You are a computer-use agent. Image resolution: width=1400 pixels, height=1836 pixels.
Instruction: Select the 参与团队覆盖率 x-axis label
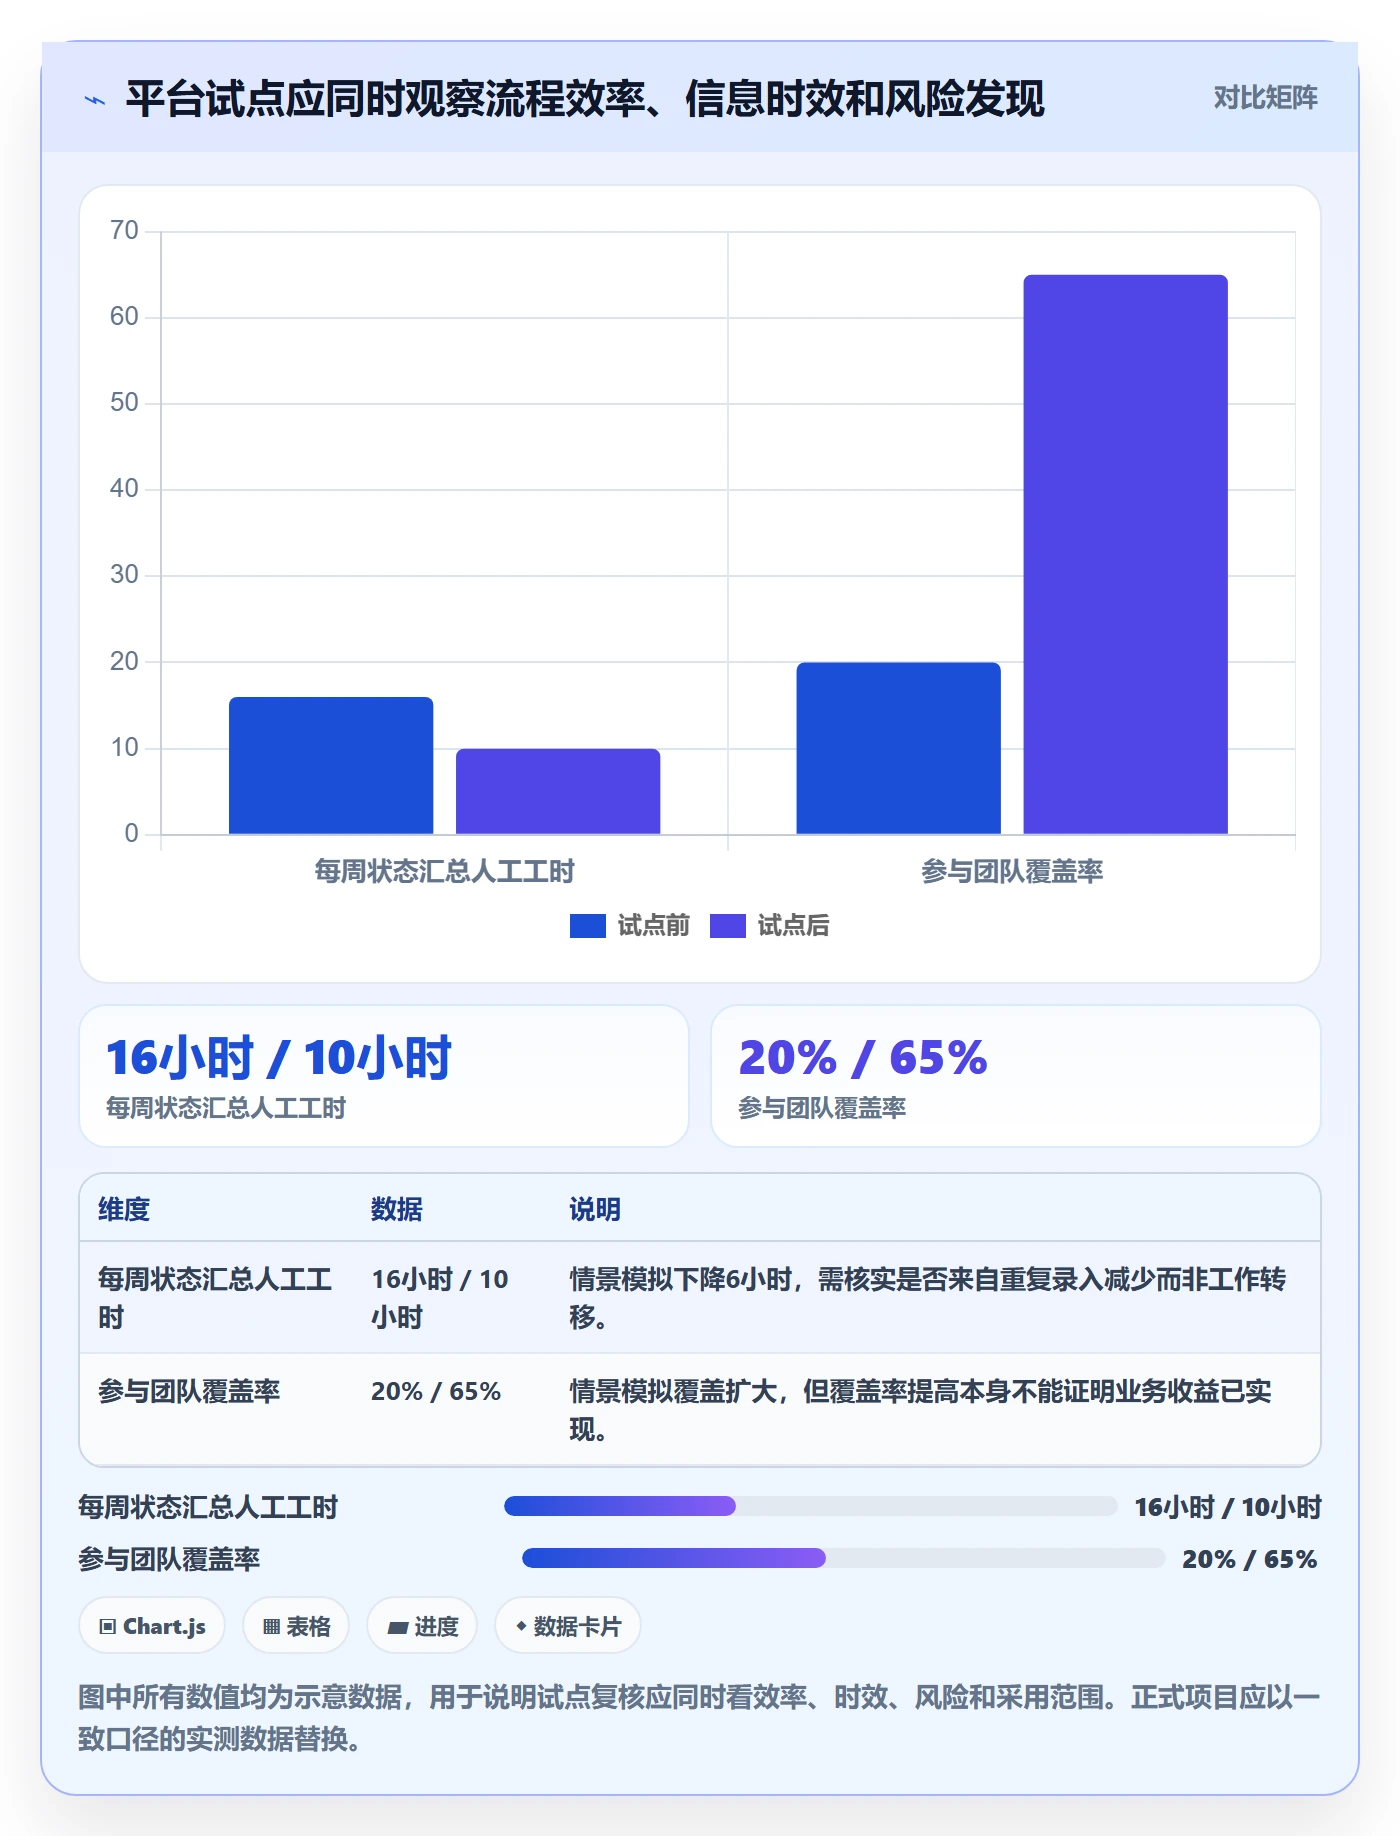pos(1012,872)
